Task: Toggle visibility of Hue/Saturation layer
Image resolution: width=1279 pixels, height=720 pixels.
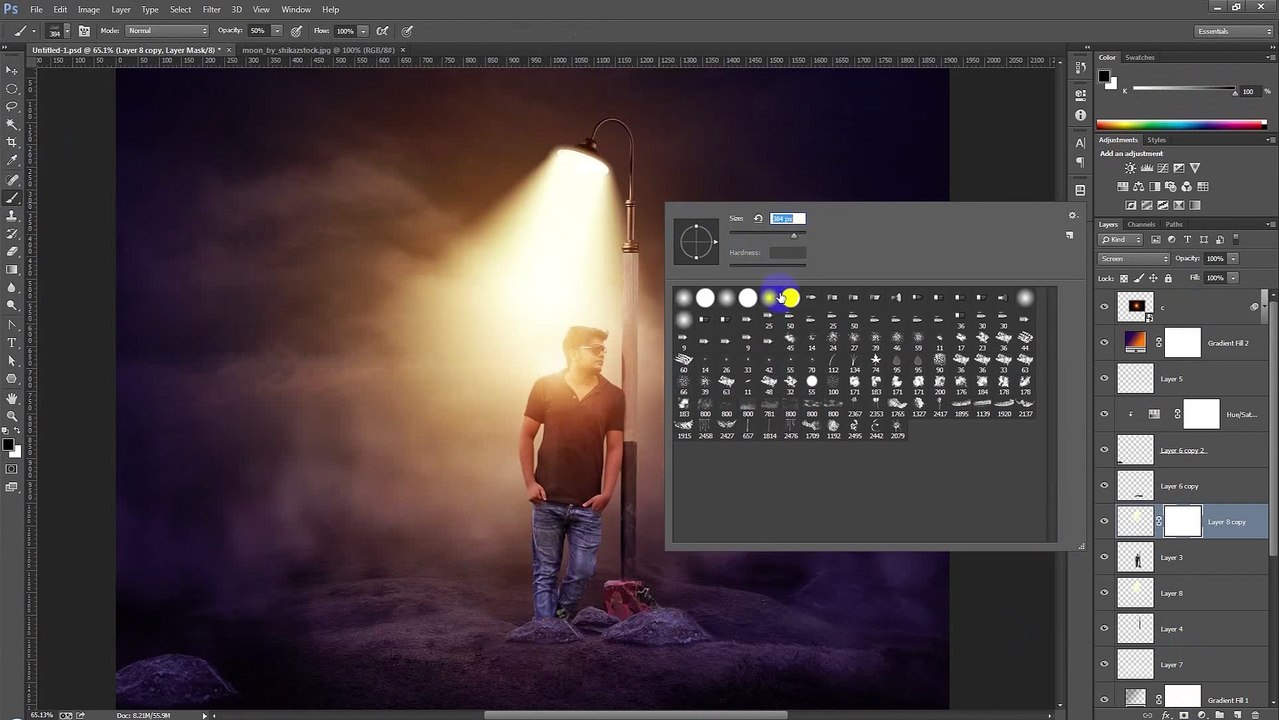Action: coord(1104,414)
